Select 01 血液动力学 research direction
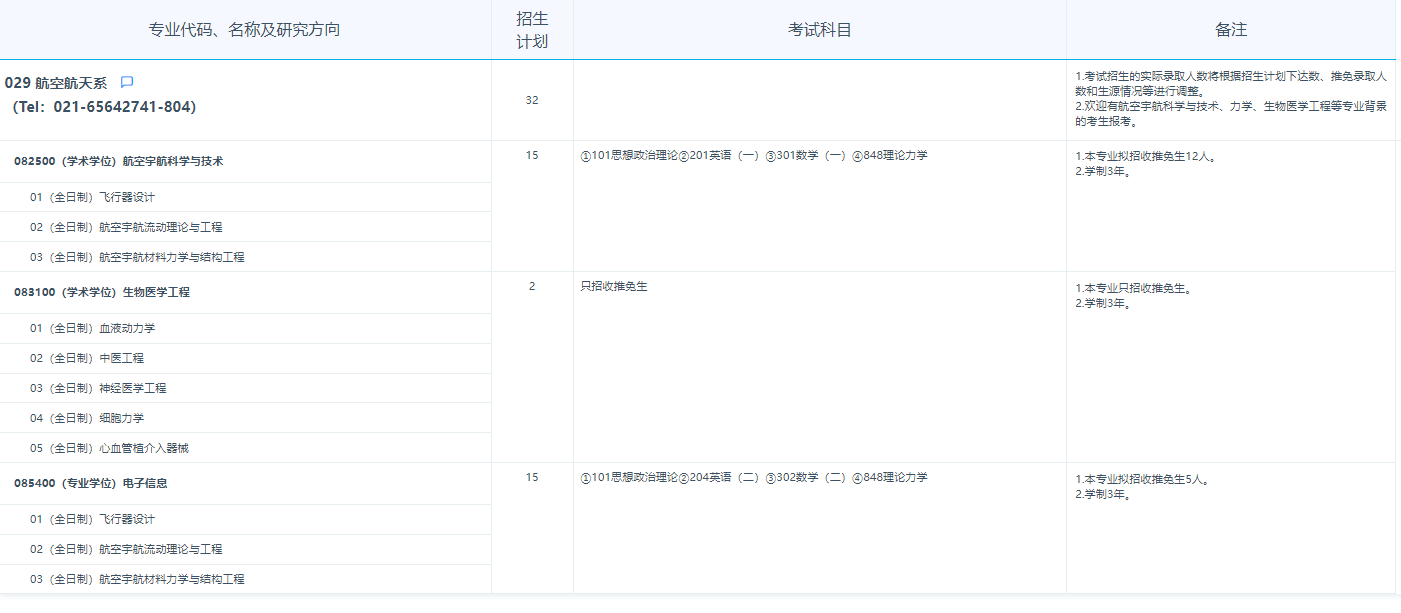The image size is (1401, 613). (92, 328)
